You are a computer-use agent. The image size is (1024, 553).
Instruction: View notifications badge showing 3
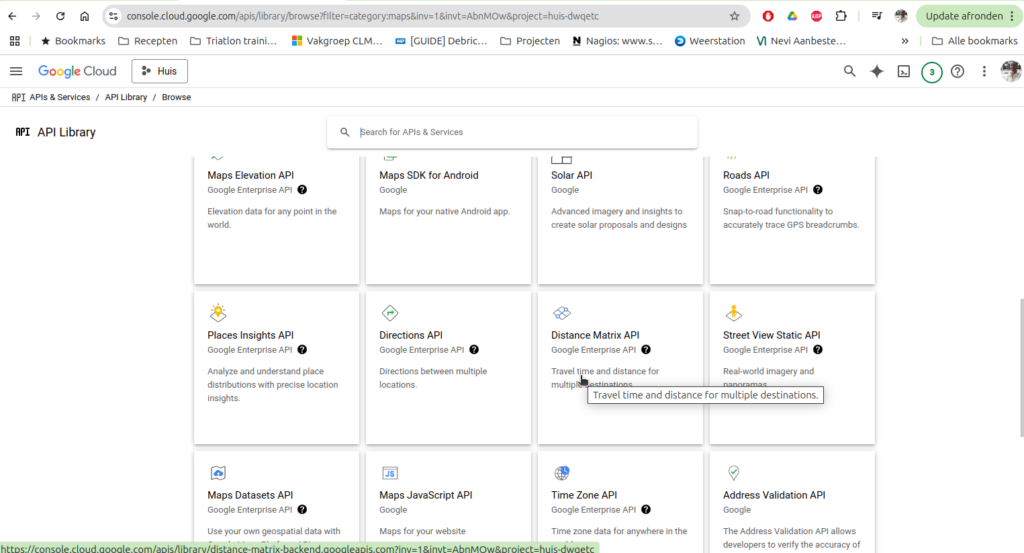pyautogui.click(x=931, y=71)
